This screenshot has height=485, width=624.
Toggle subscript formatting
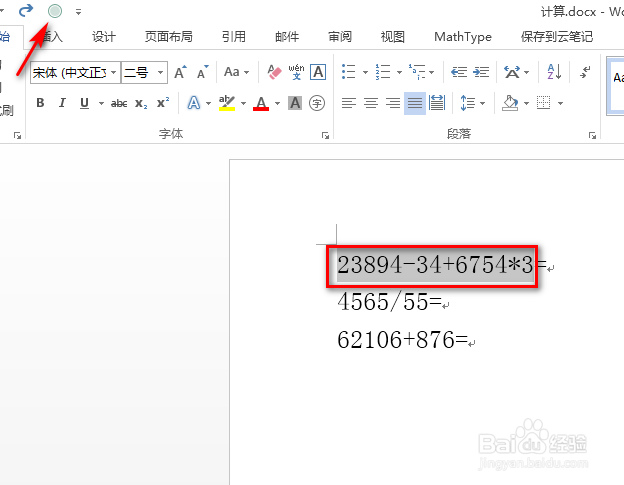pyautogui.click(x=141, y=103)
